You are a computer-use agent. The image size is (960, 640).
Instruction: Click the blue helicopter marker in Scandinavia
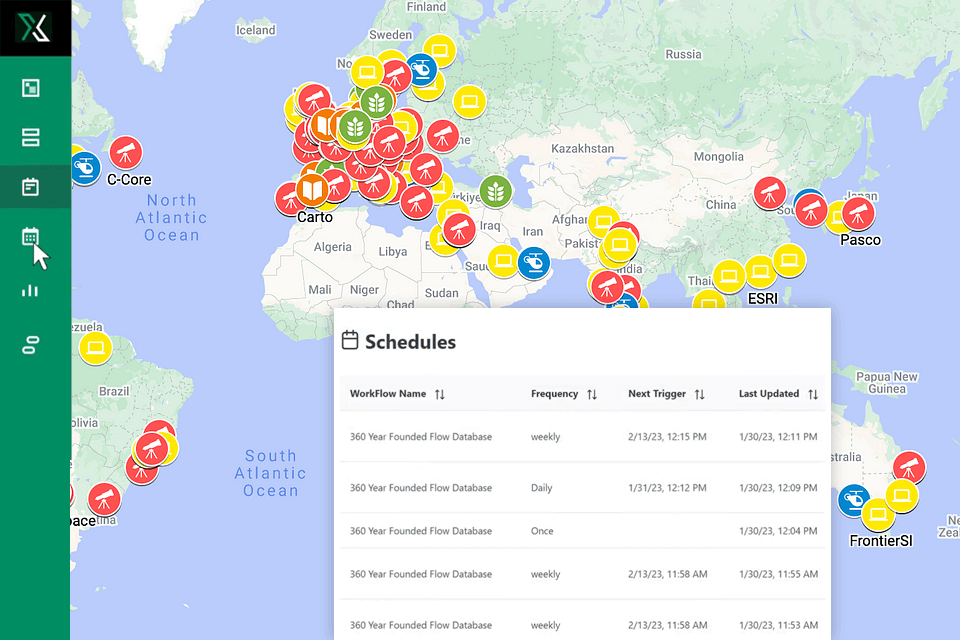pos(422,70)
